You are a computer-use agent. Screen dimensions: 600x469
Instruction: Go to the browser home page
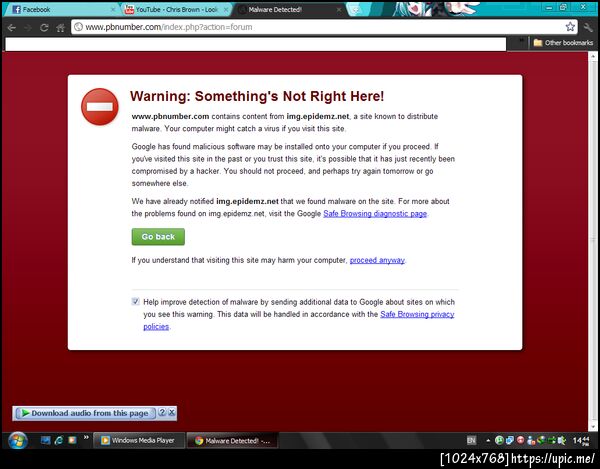[x=60, y=28]
